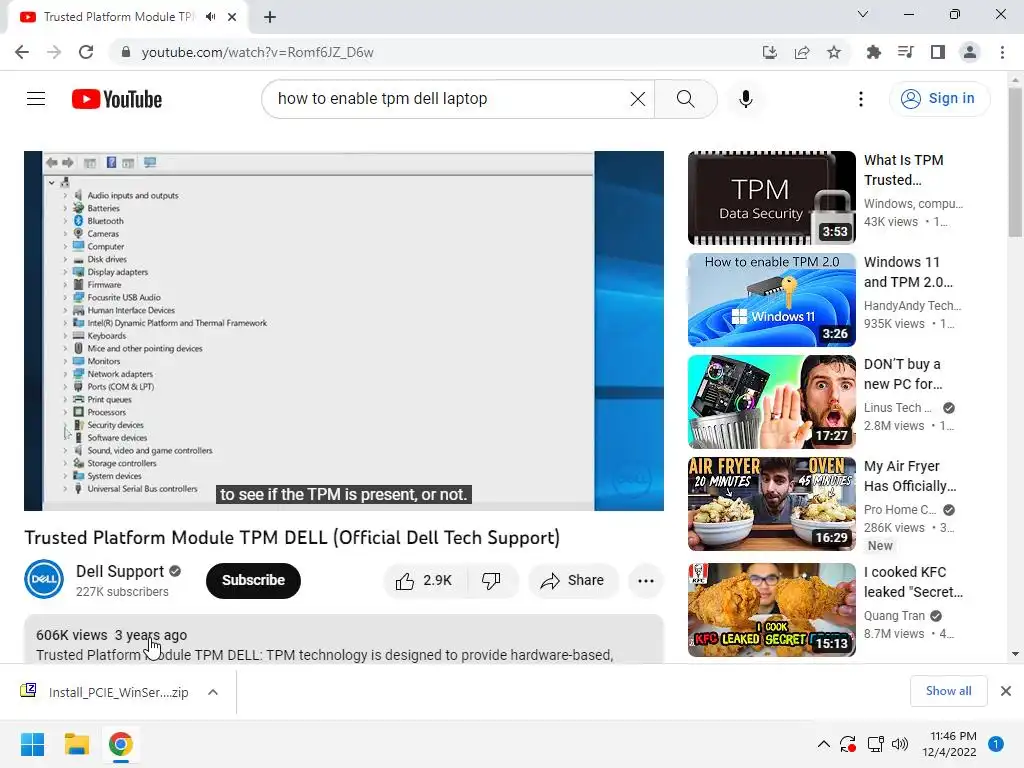Open 'I cooked KFC leaked' title
Screen dimensions: 1024x768
pos(913,582)
